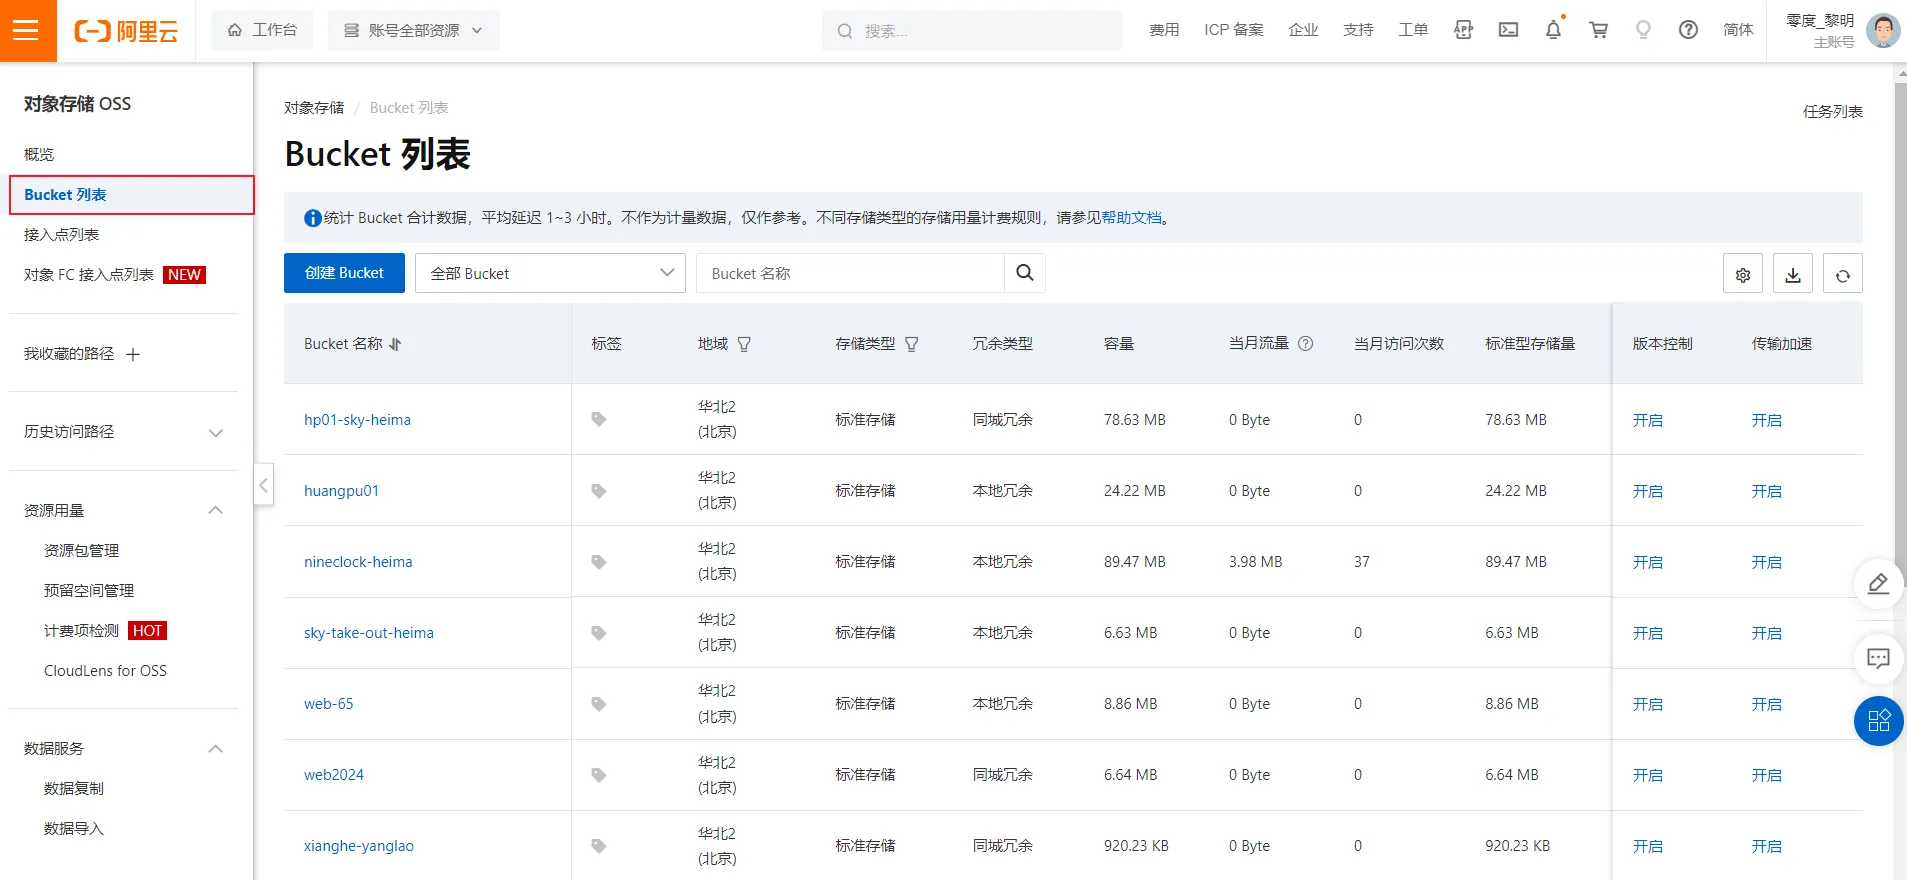Image resolution: width=1907 pixels, height=880 pixels.
Task: Open table column settings gear
Action: click(x=1743, y=274)
